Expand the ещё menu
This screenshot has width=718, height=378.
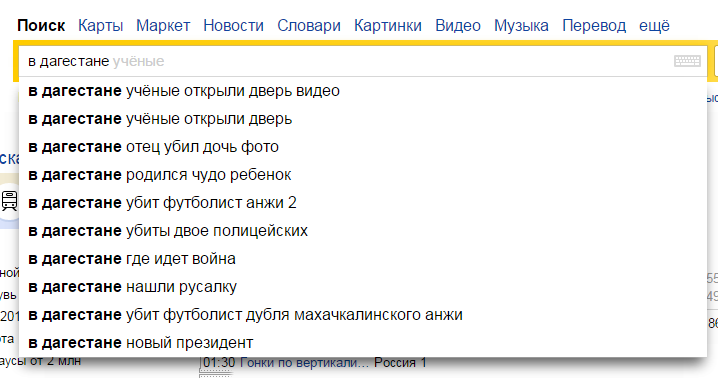click(654, 26)
